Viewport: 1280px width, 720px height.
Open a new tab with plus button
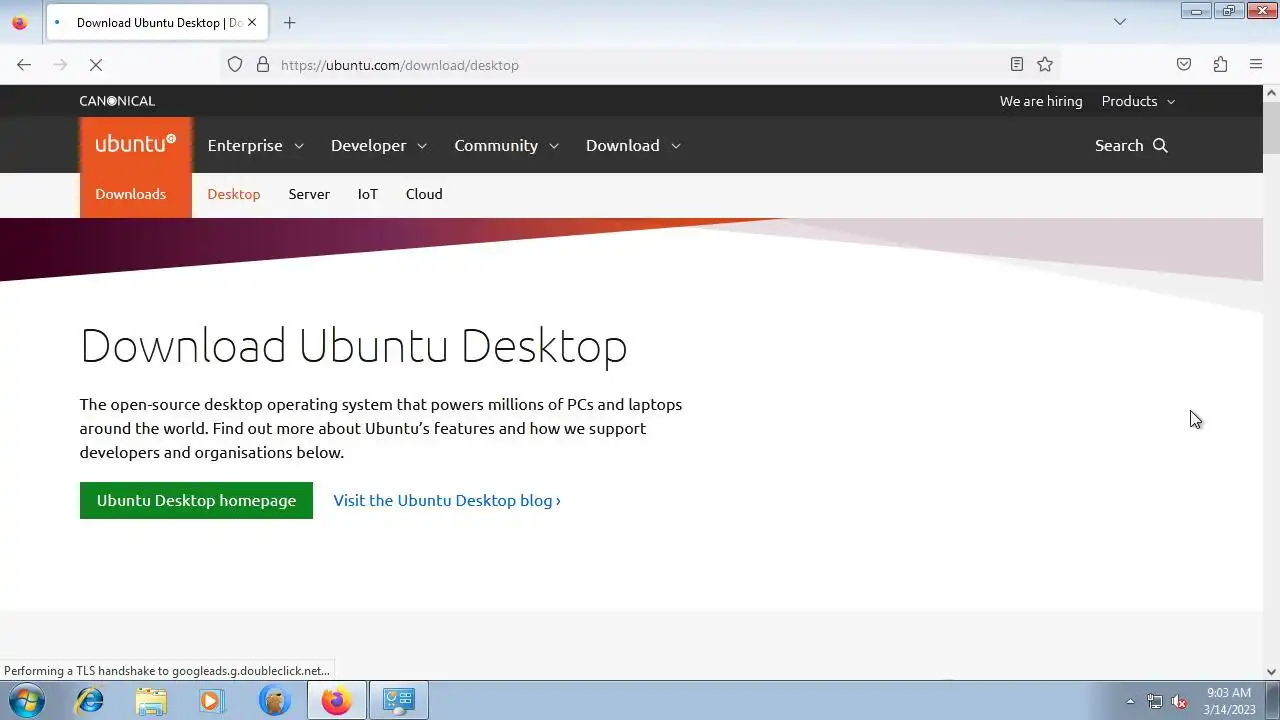(290, 22)
